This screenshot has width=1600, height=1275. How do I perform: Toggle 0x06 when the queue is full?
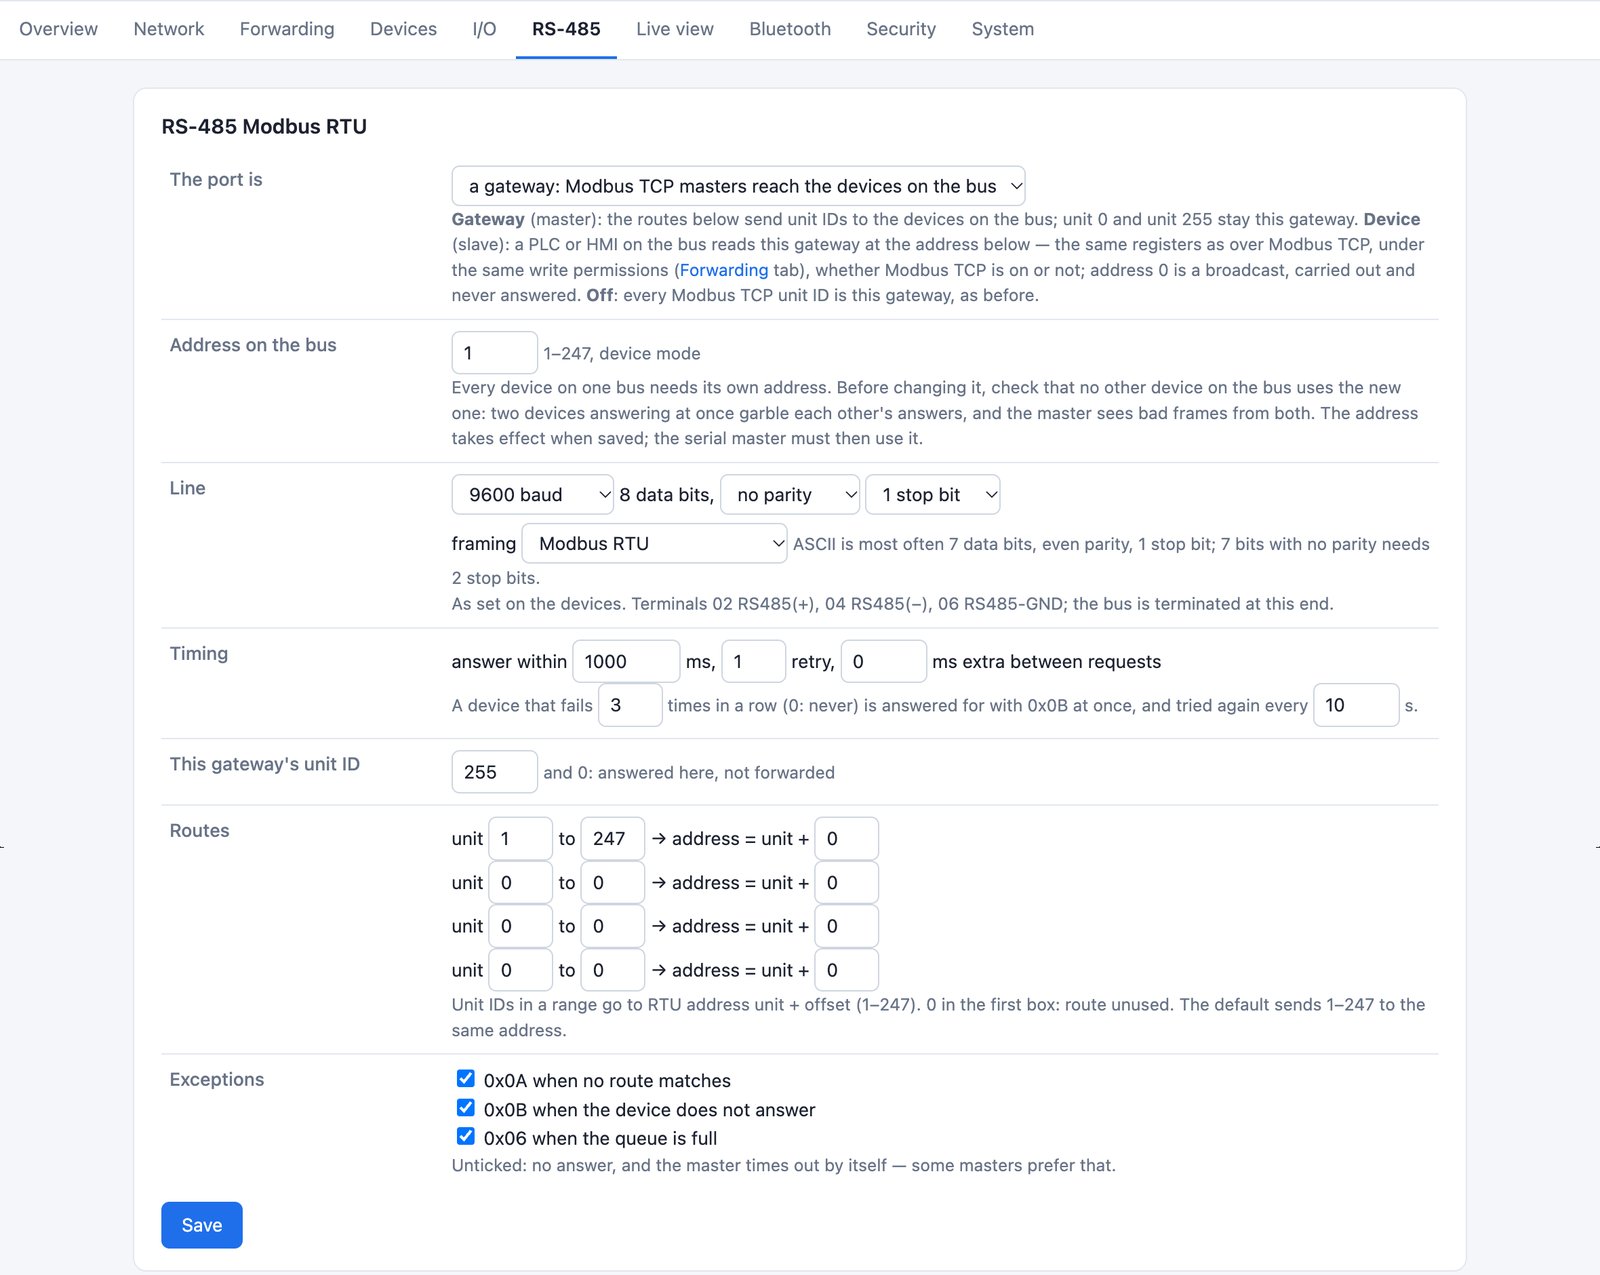pos(465,1136)
